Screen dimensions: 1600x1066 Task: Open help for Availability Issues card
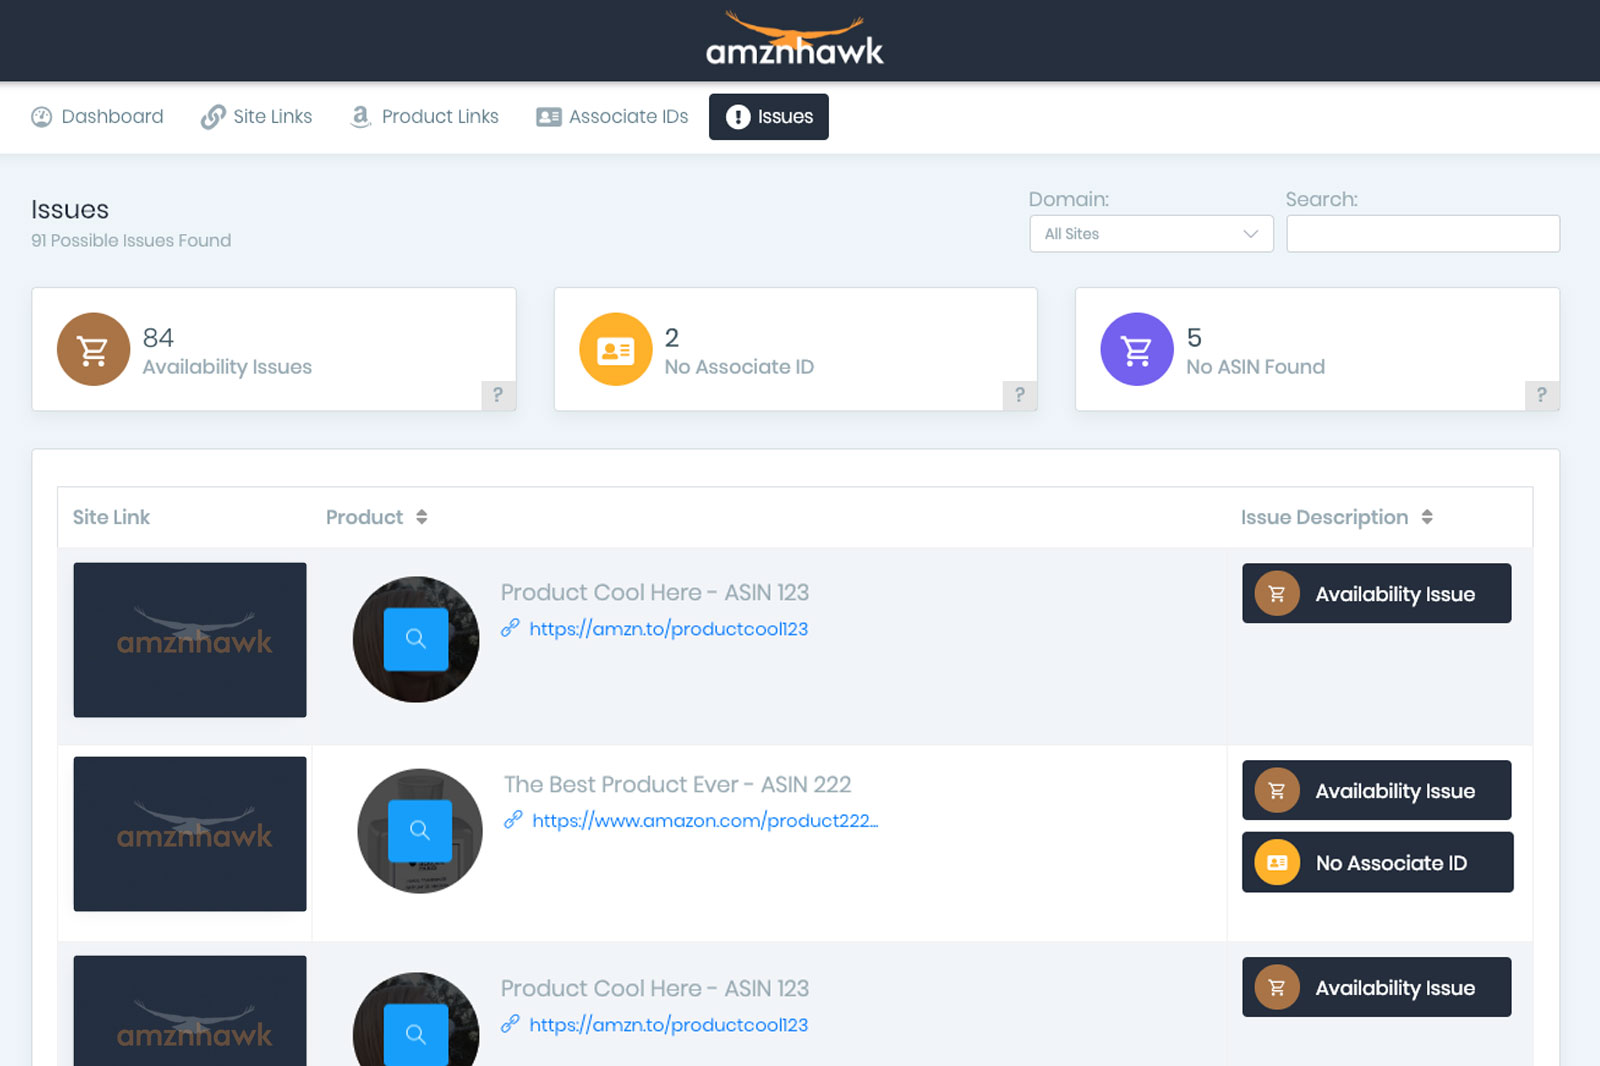click(498, 395)
